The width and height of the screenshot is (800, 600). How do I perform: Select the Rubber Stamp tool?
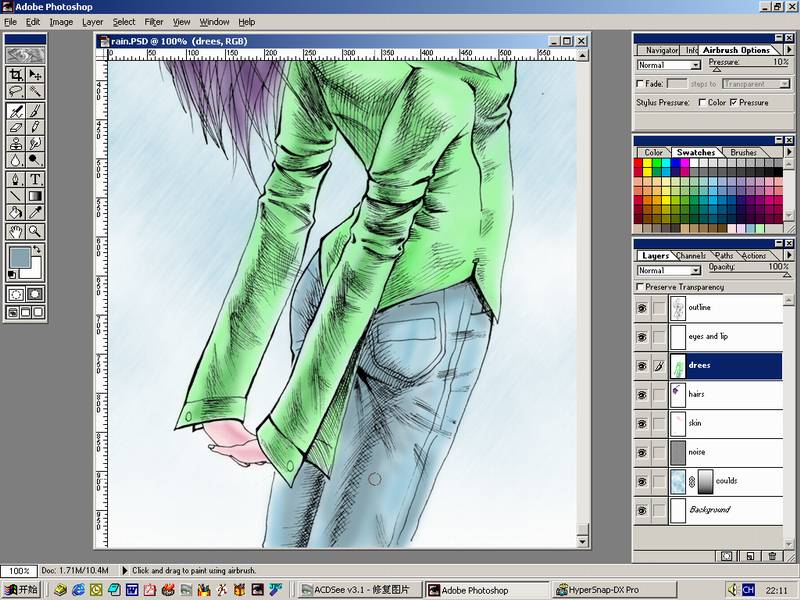(x=16, y=144)
